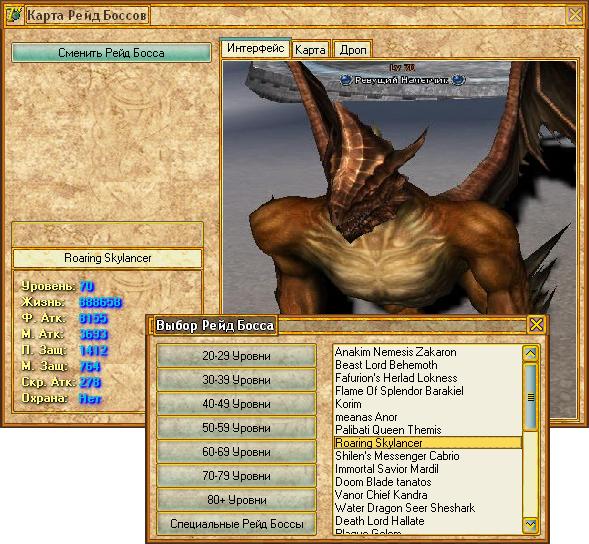Click the Выбор Рейд Босса title text

215,325
